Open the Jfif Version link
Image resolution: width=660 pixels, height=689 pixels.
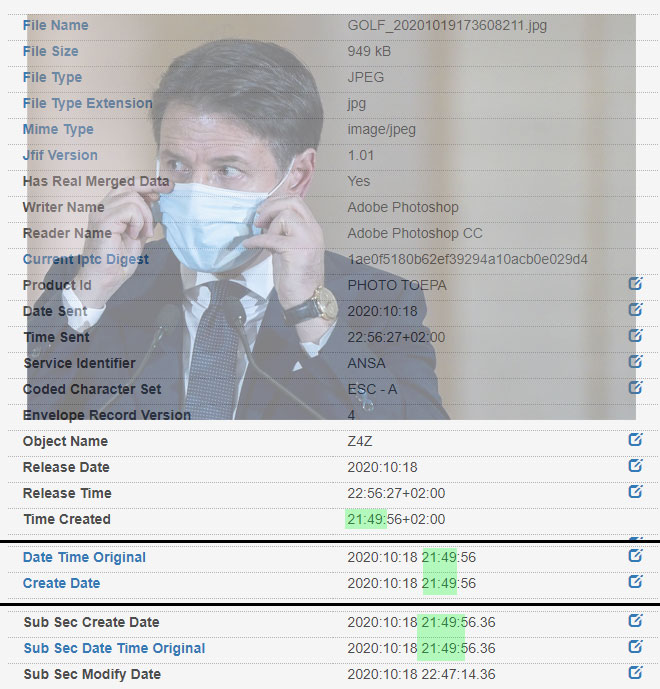pos(60,155)
